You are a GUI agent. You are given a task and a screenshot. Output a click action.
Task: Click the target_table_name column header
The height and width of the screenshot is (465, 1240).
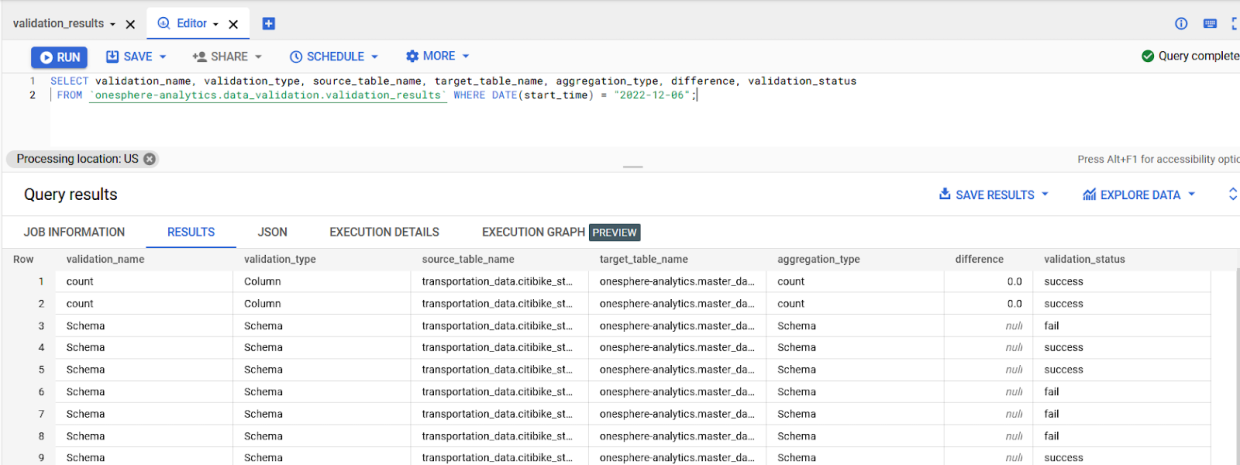click(x=644, y=259)
